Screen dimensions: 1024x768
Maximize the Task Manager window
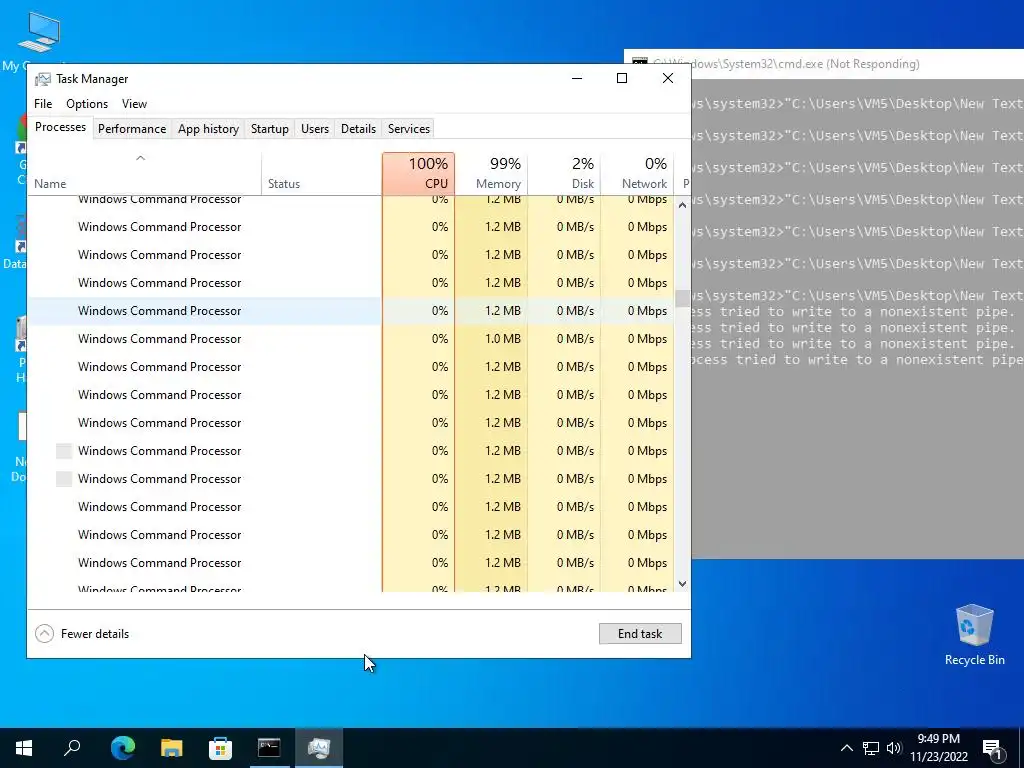click(x=622, y=78)
